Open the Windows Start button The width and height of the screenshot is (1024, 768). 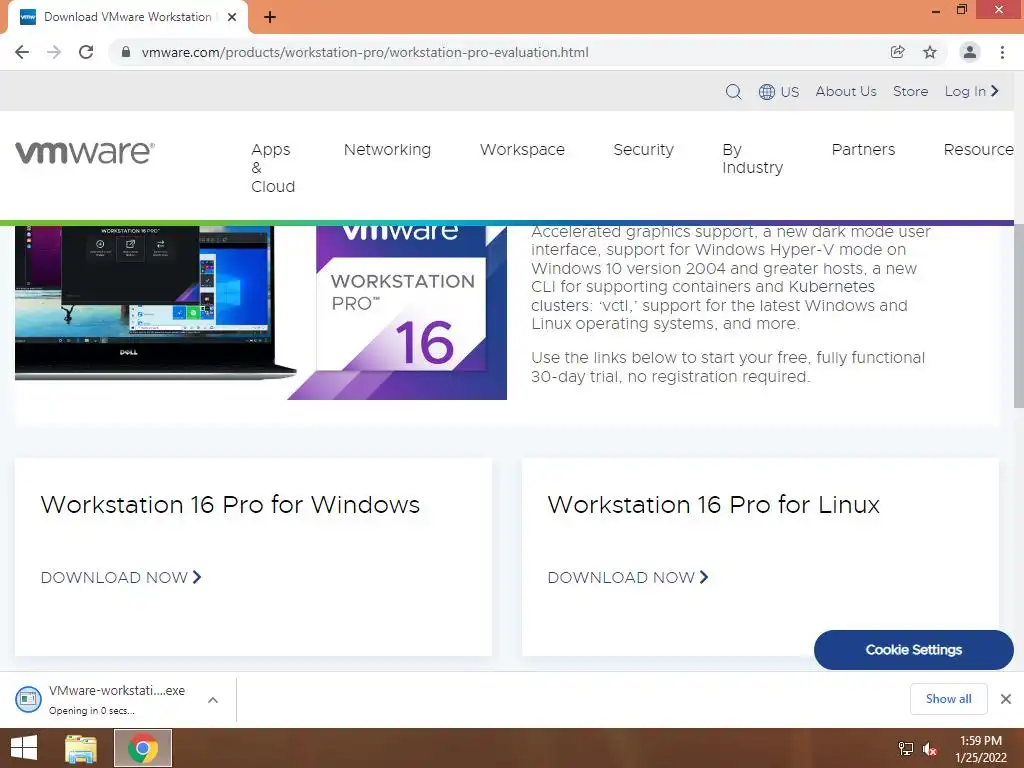click(24, 748)
